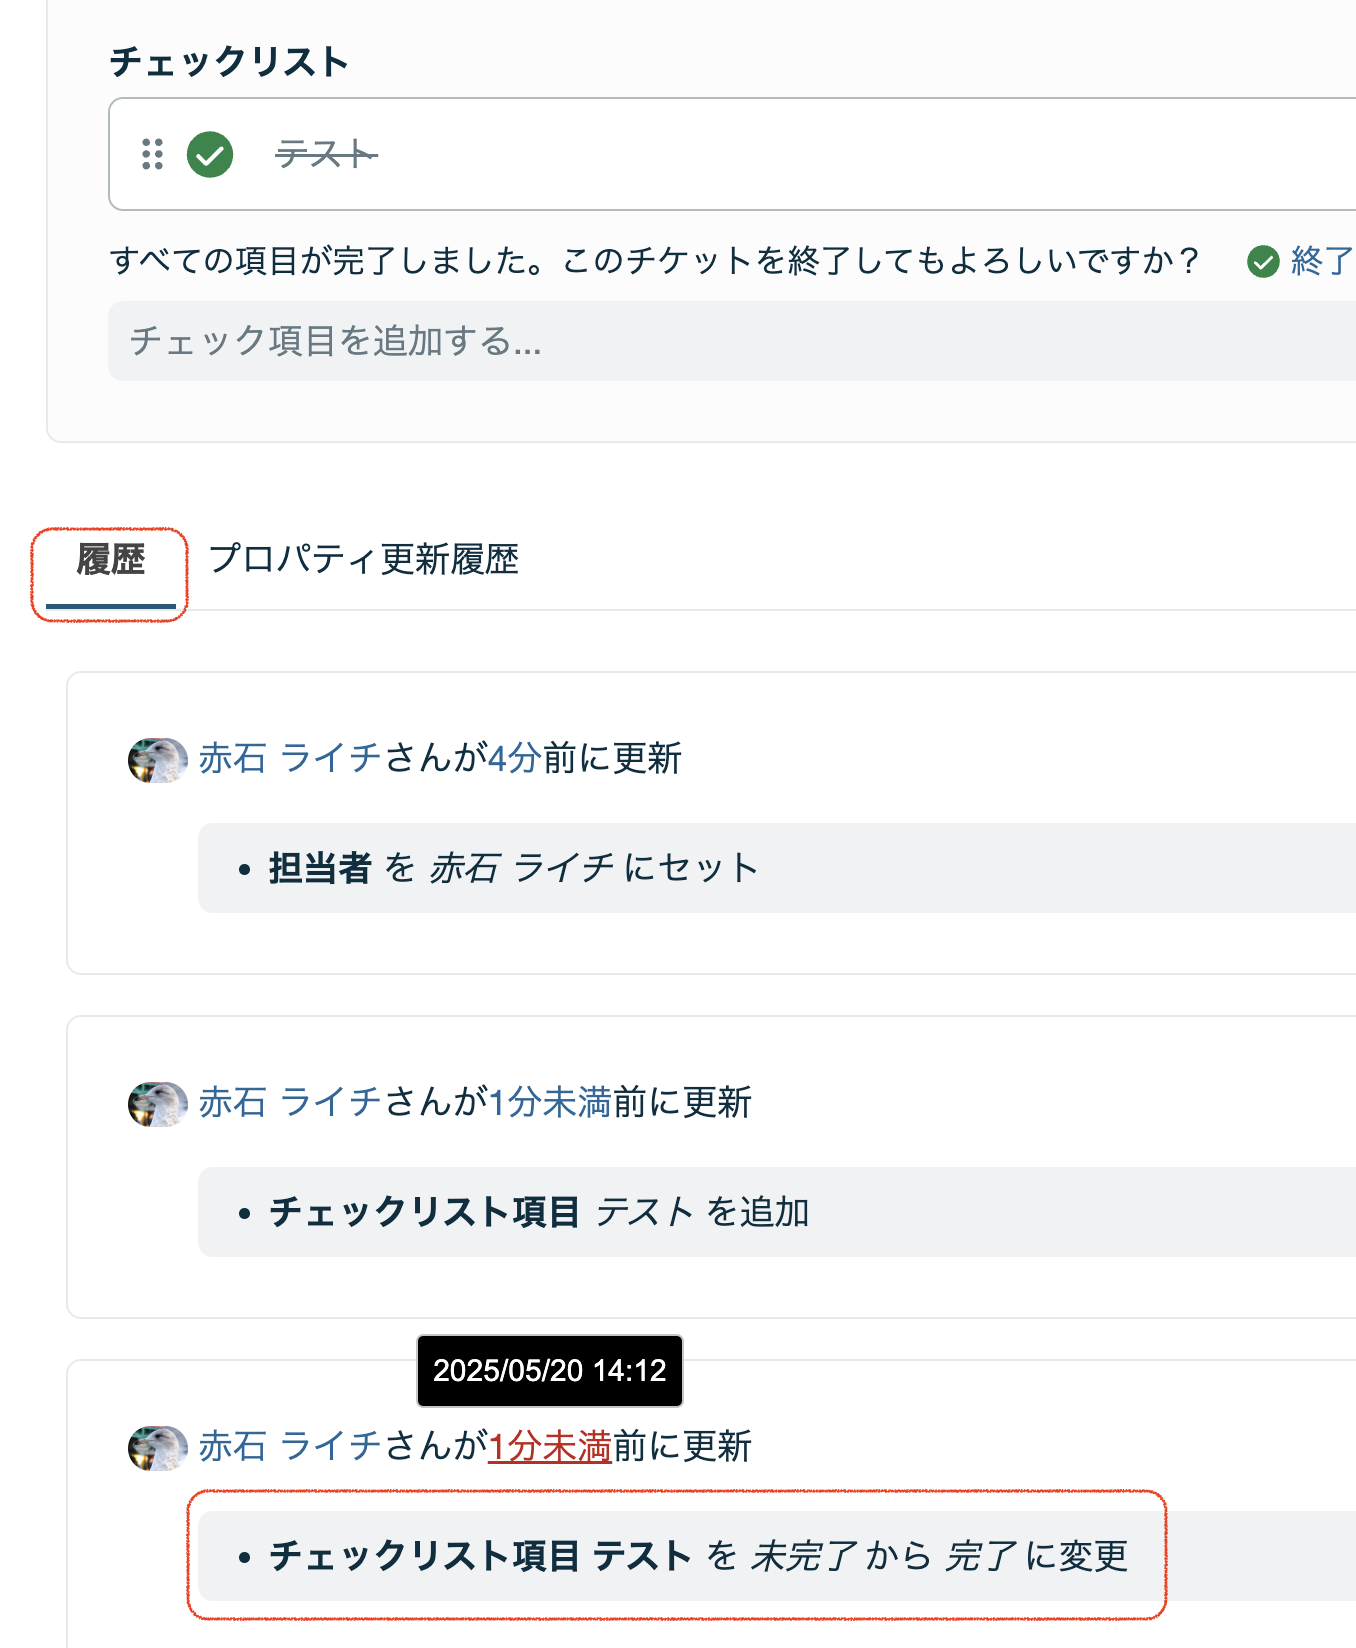
Task: Click the strikethrough テスト item text
Action: [326, 154]
